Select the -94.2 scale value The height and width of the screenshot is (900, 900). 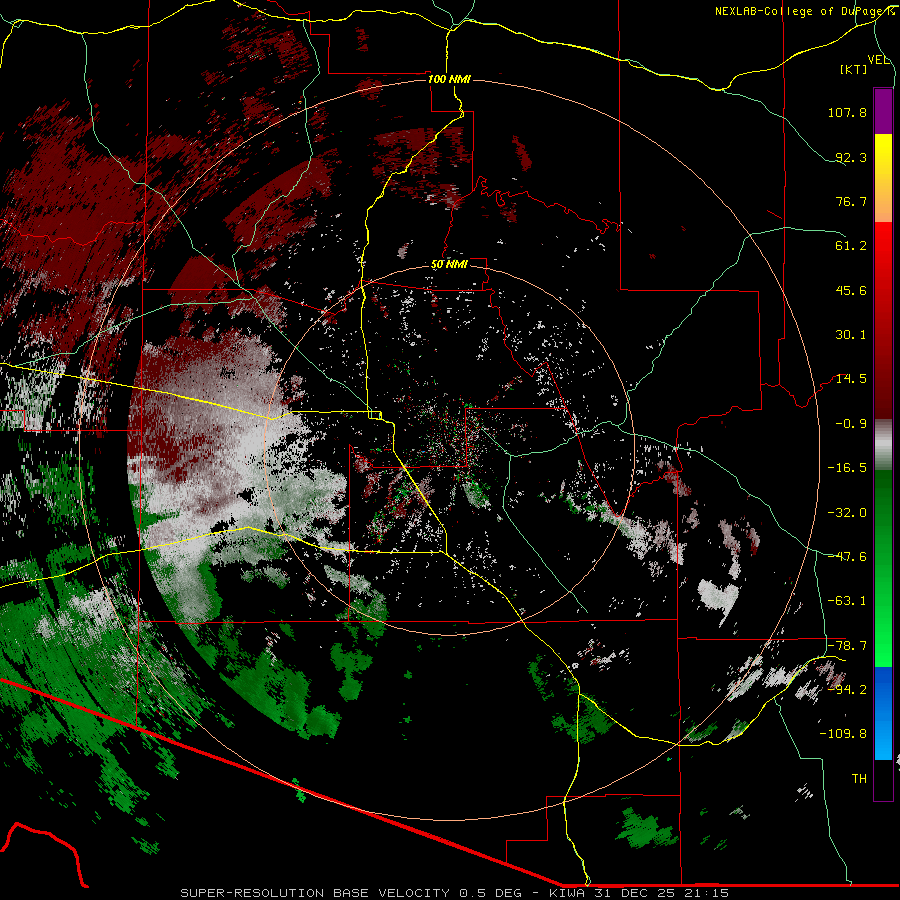[x=847, y=689]
